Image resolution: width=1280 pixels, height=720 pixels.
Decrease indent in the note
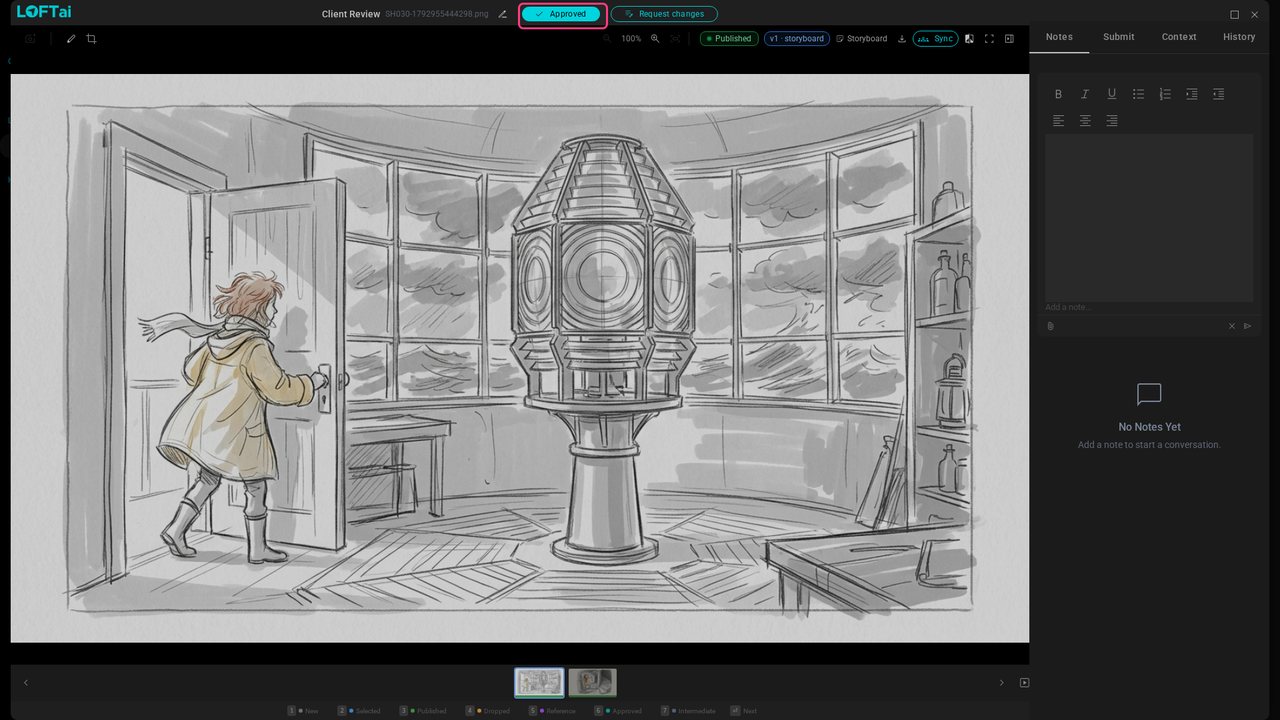point(1218,94)
